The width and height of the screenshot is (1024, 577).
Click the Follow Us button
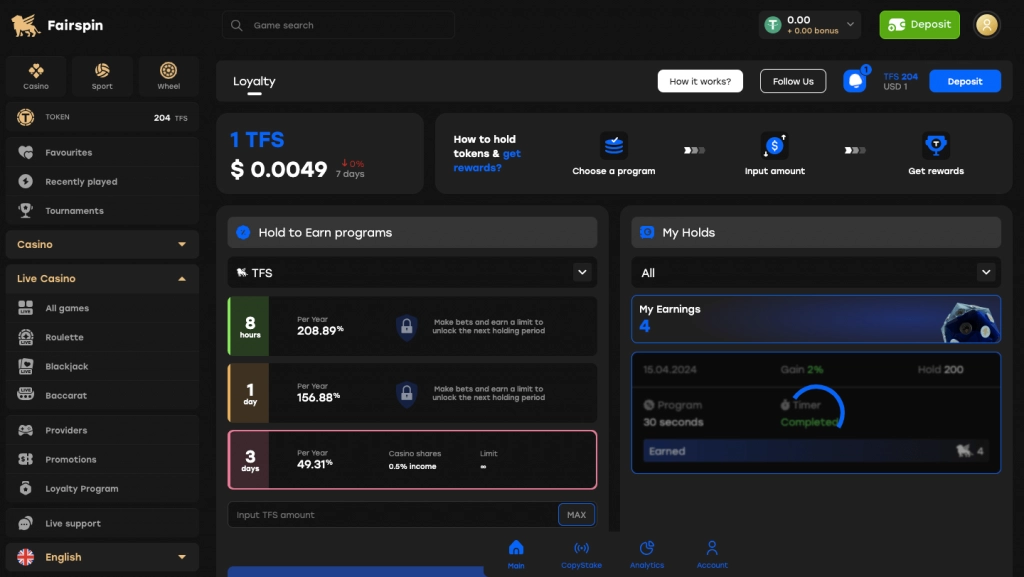(793, 81)
